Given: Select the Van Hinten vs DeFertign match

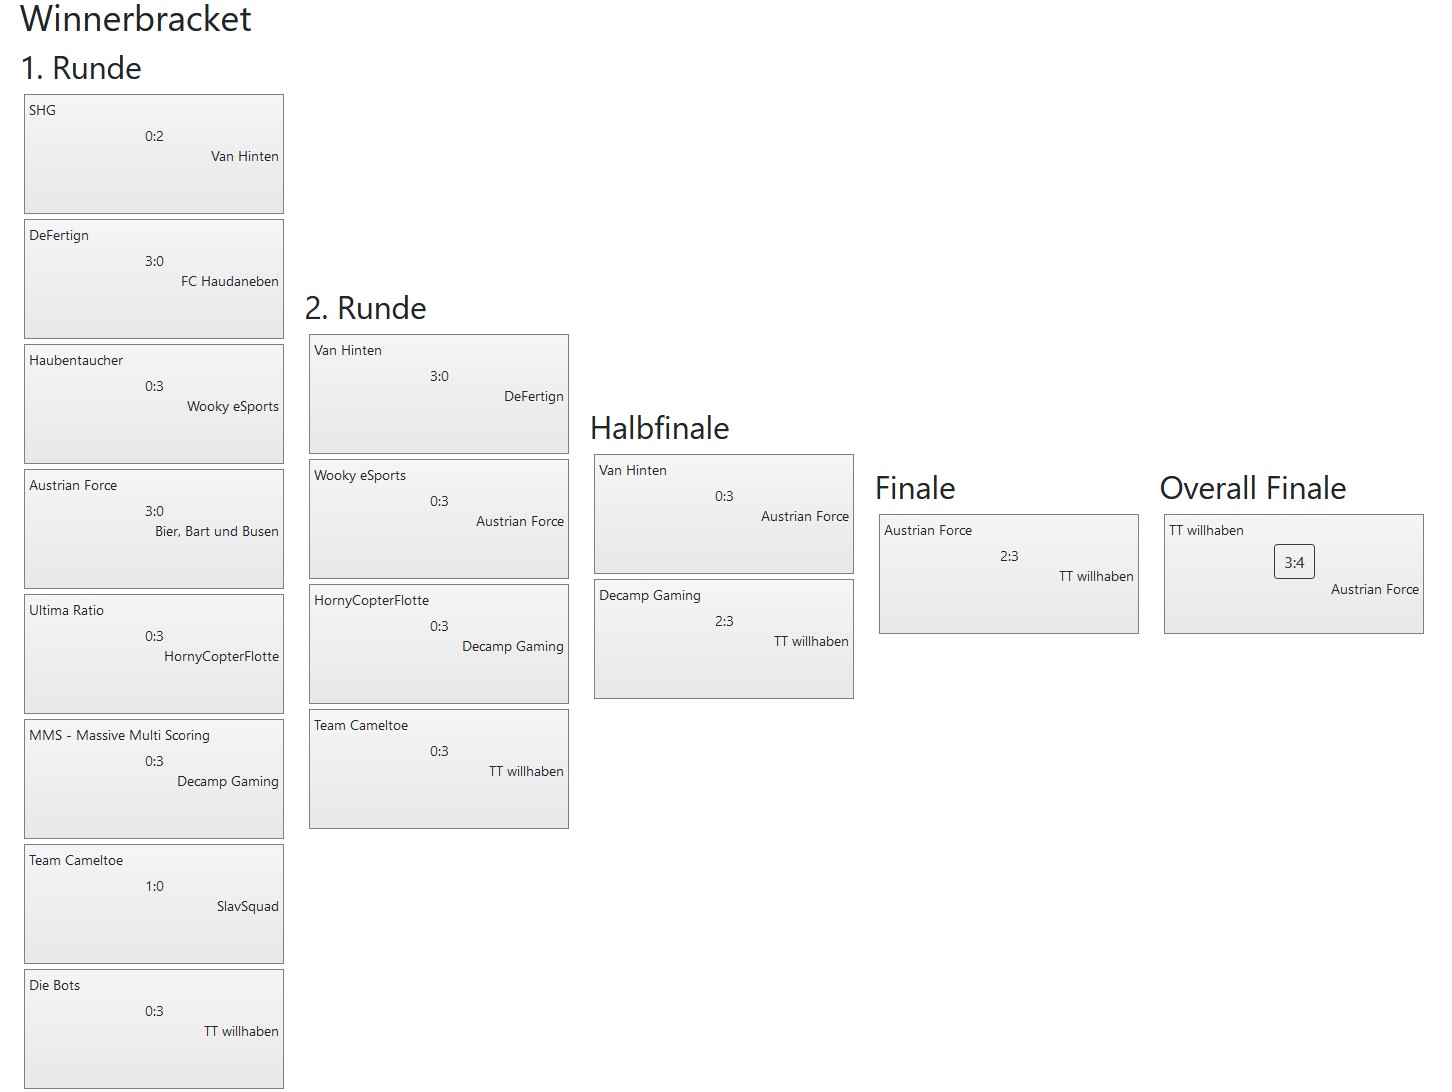Looking at the screenshot, I should [438, 394].
